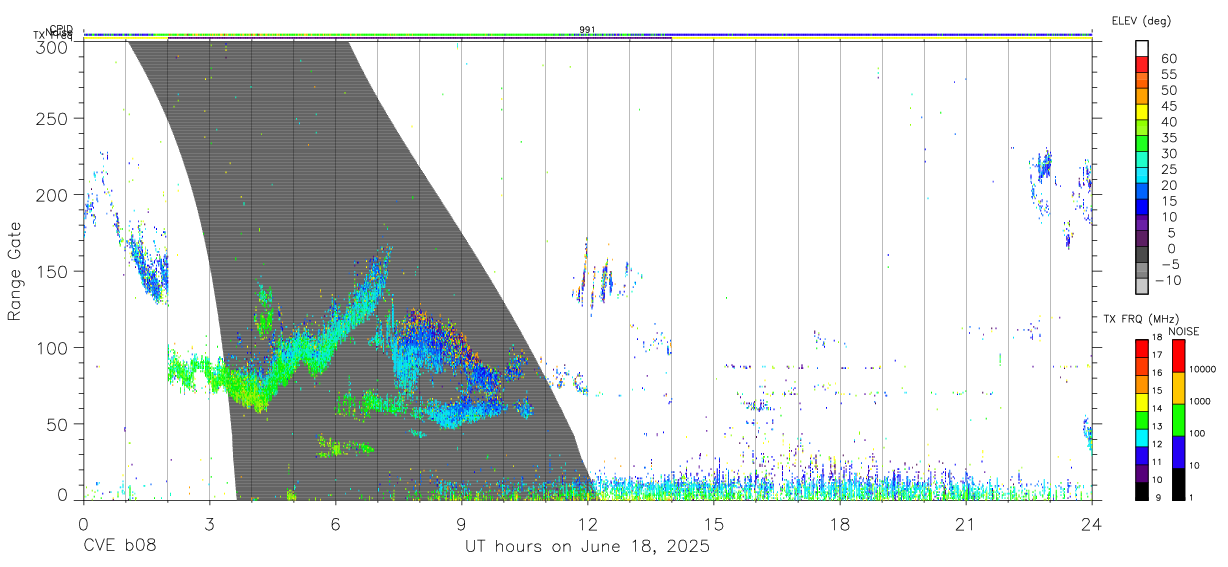
Task: Click the x-axis hour label '12'
Action: point(587,523)
